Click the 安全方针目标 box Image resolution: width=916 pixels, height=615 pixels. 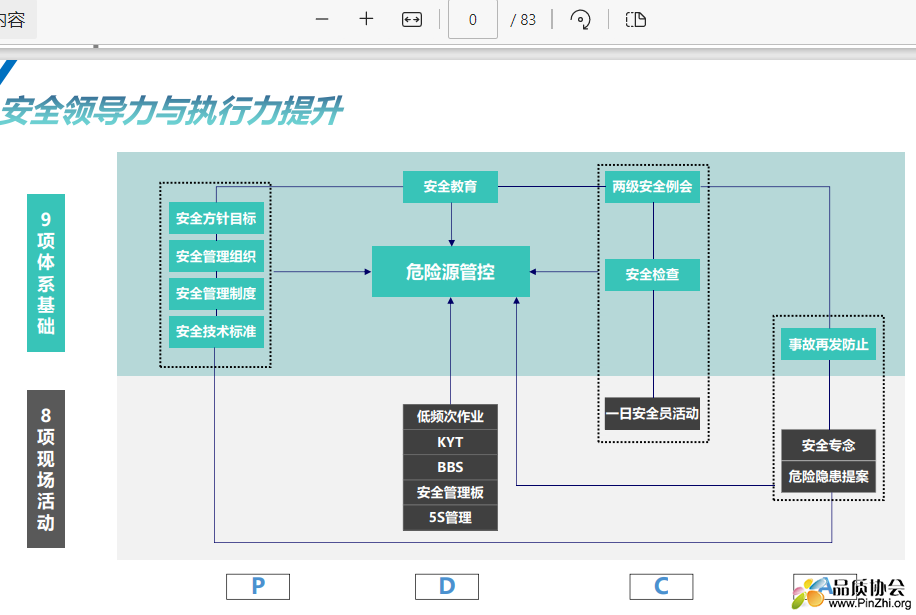pos(216,218)
